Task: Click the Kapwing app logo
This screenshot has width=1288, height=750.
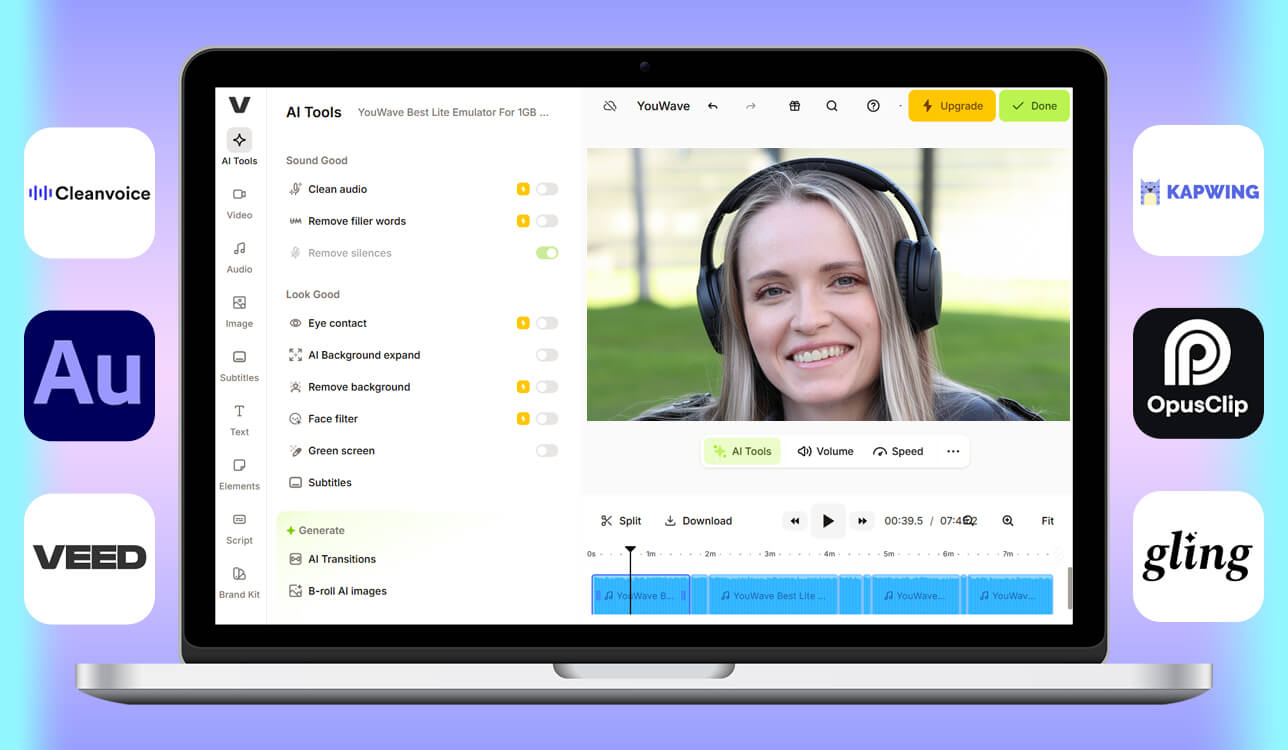Action: 1198,190
